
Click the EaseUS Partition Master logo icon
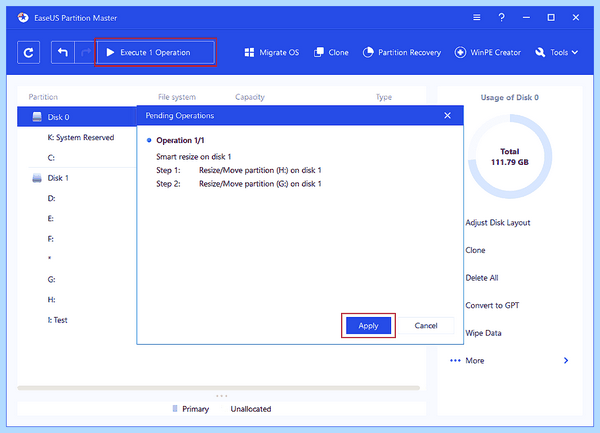[23, 18]
